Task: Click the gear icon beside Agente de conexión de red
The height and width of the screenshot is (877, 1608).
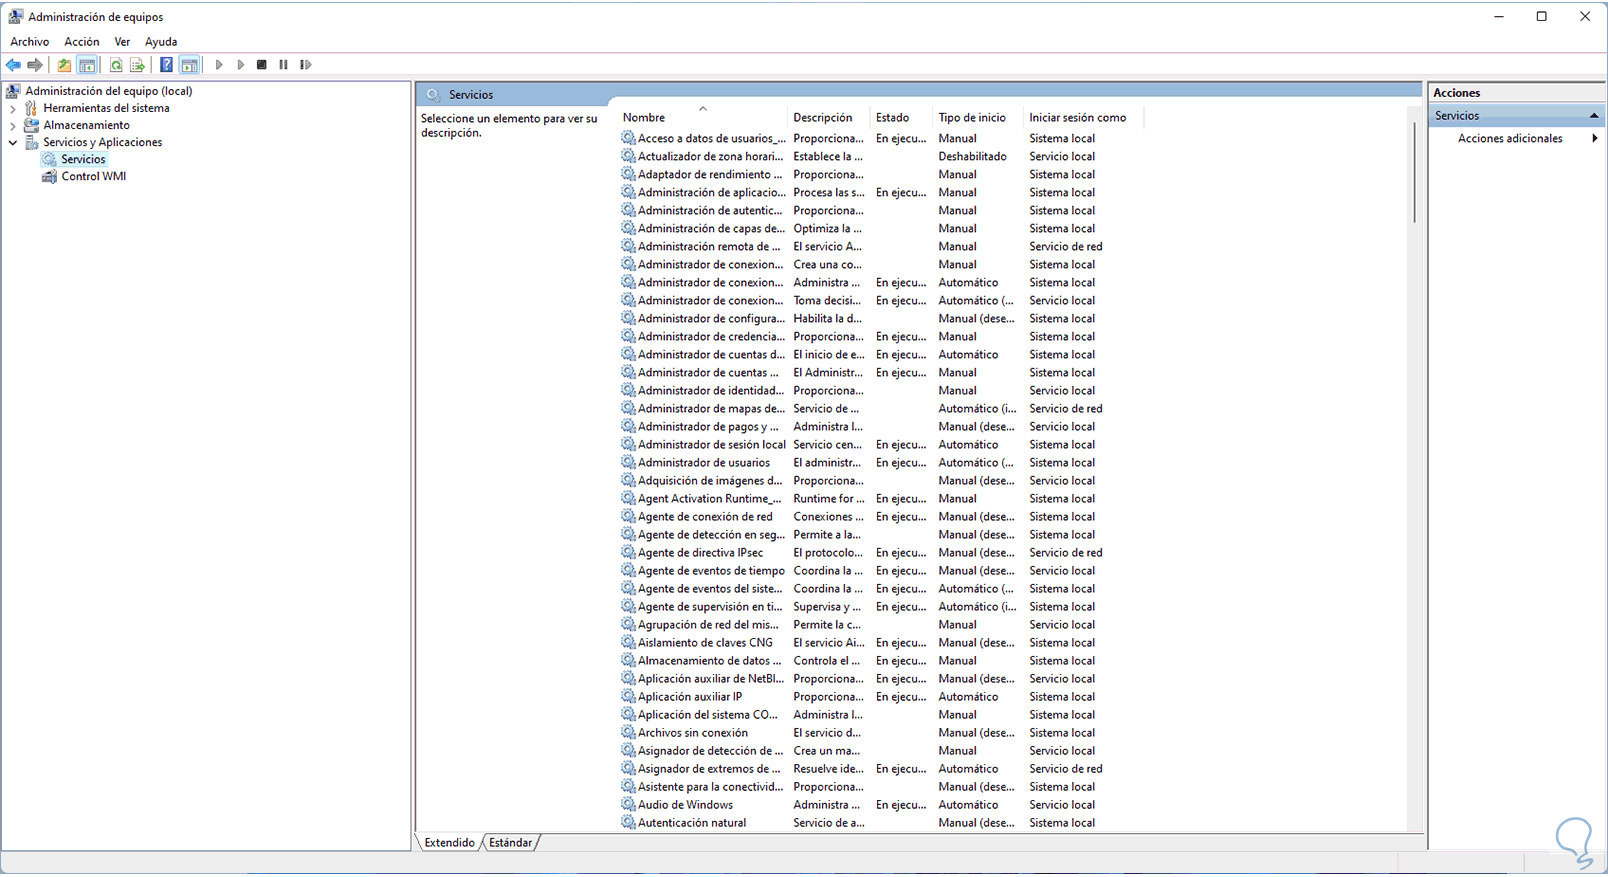Action: 628,517
